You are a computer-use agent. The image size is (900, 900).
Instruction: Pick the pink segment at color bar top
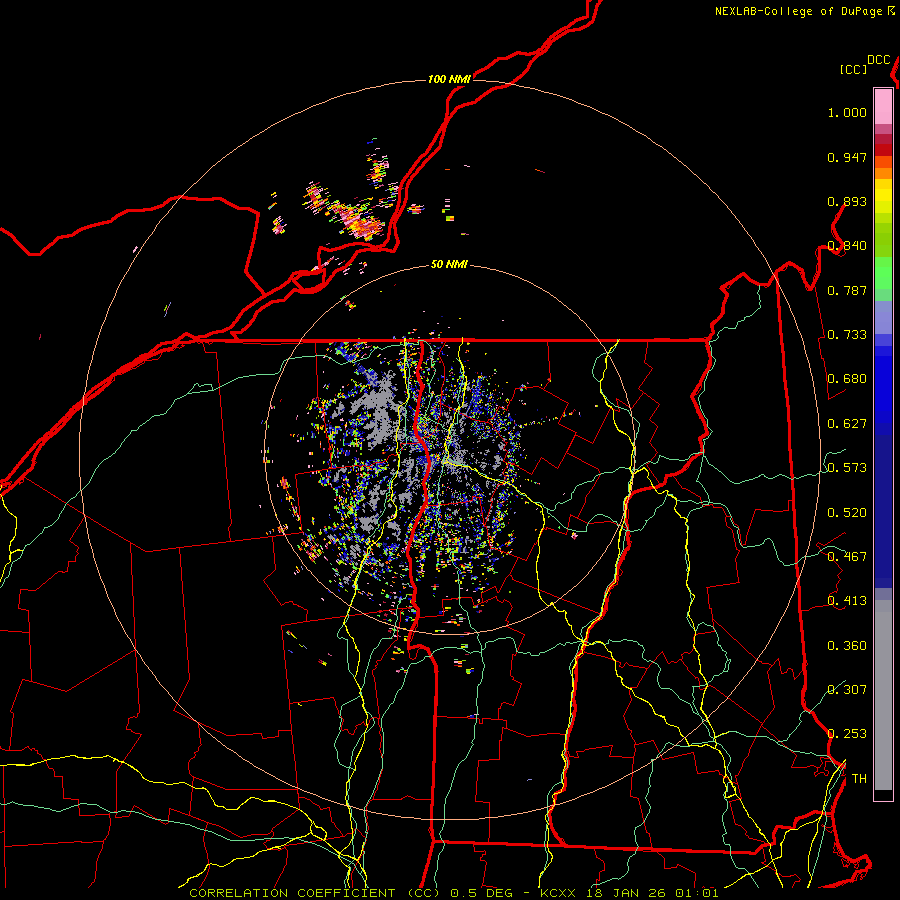click(x=883, y=106)
